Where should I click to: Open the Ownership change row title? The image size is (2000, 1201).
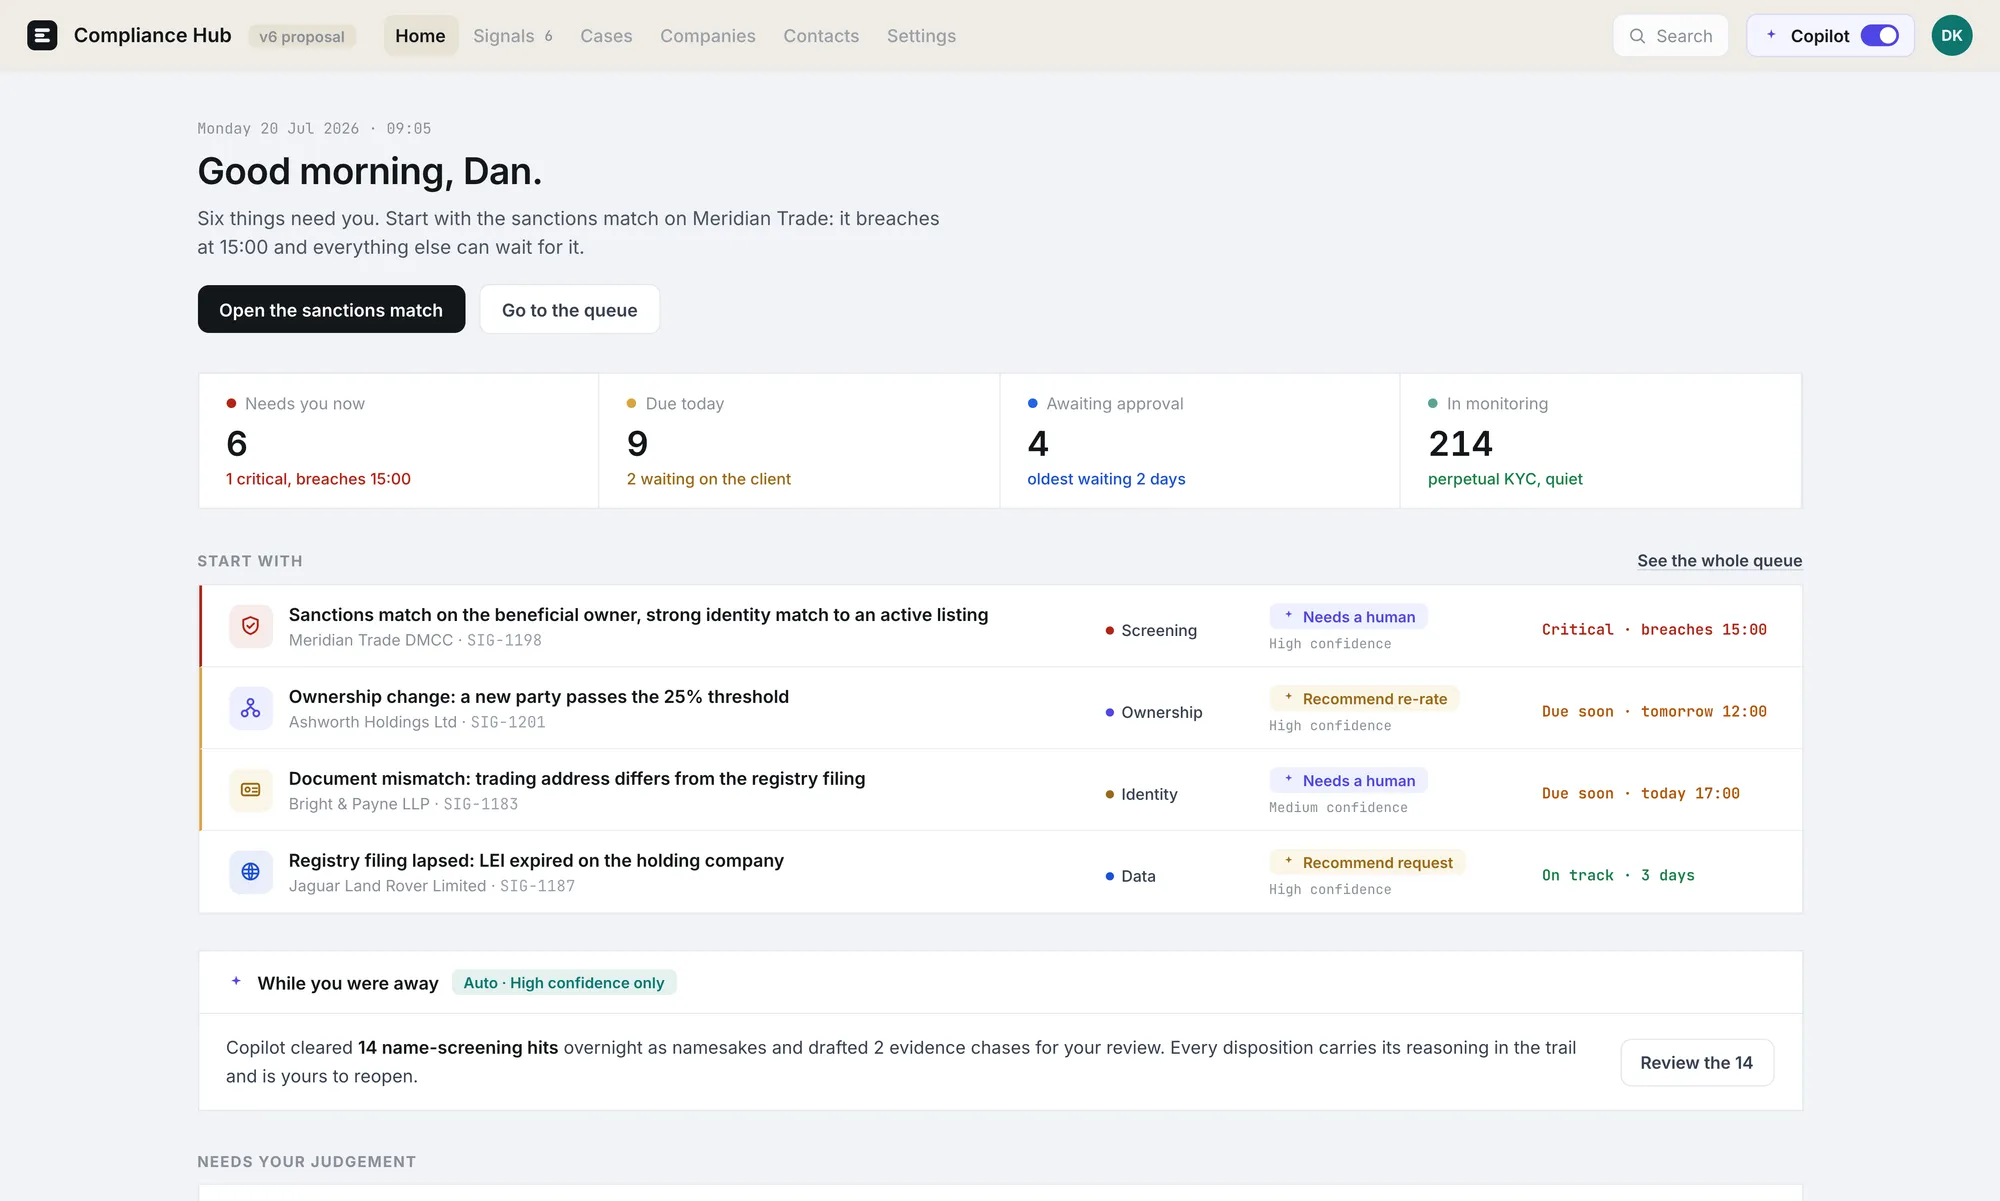pyautogui.click(x=538, y=697)
